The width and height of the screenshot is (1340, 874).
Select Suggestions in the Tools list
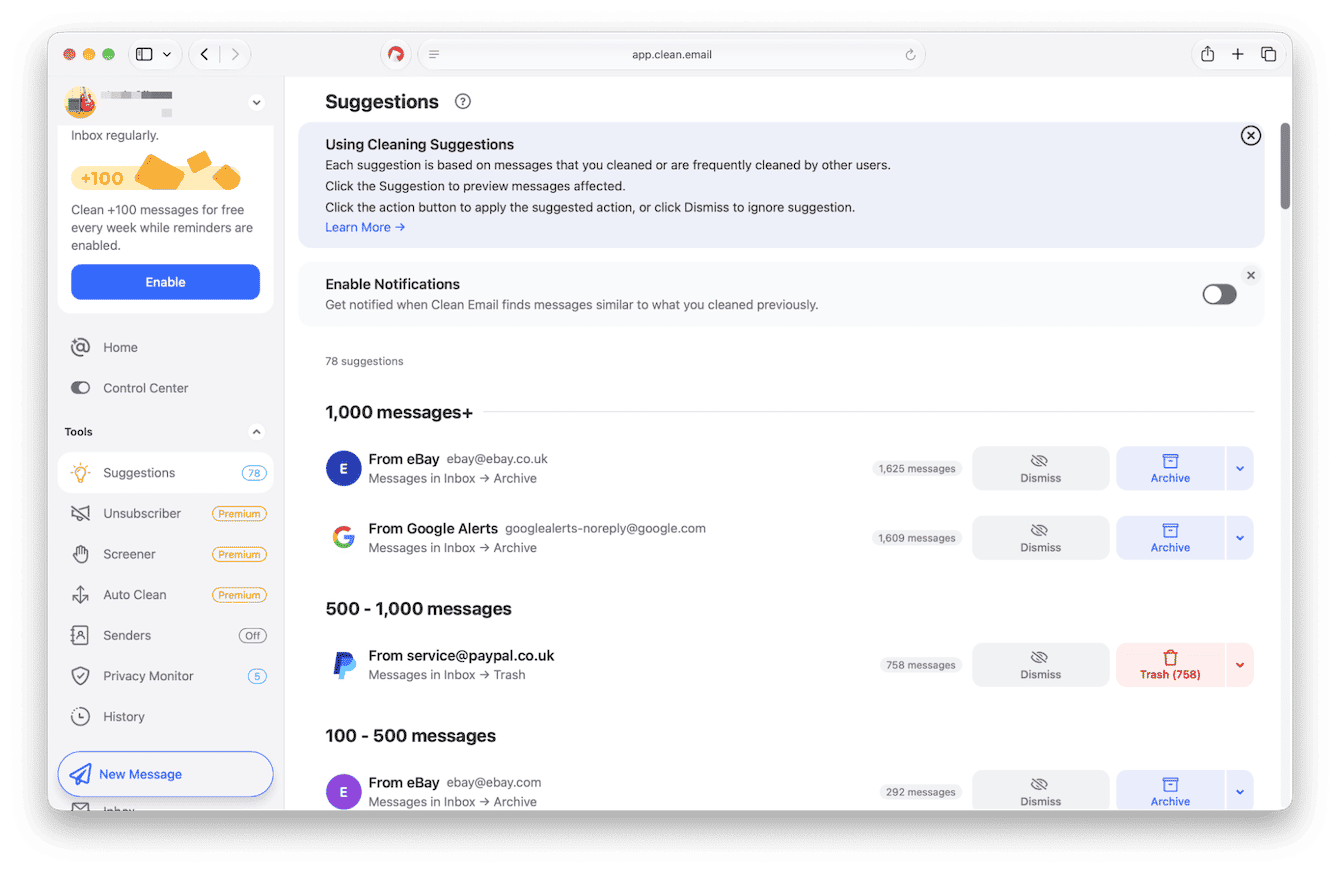click(165, 473)
